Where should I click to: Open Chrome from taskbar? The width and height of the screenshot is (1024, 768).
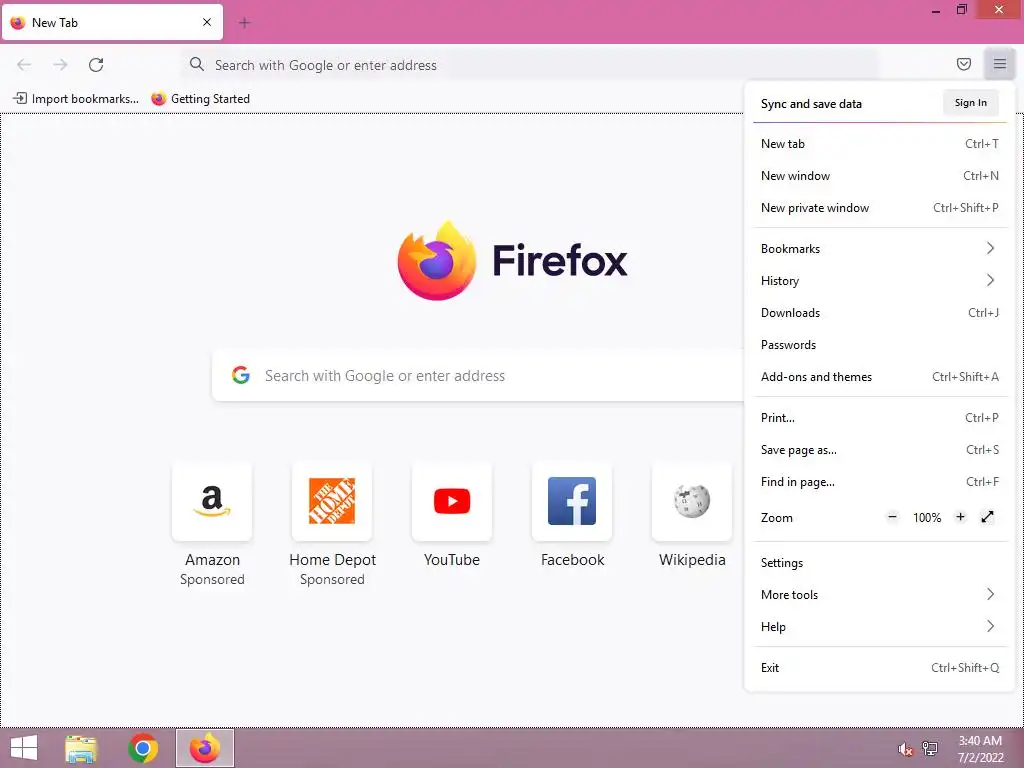[143, 748]
